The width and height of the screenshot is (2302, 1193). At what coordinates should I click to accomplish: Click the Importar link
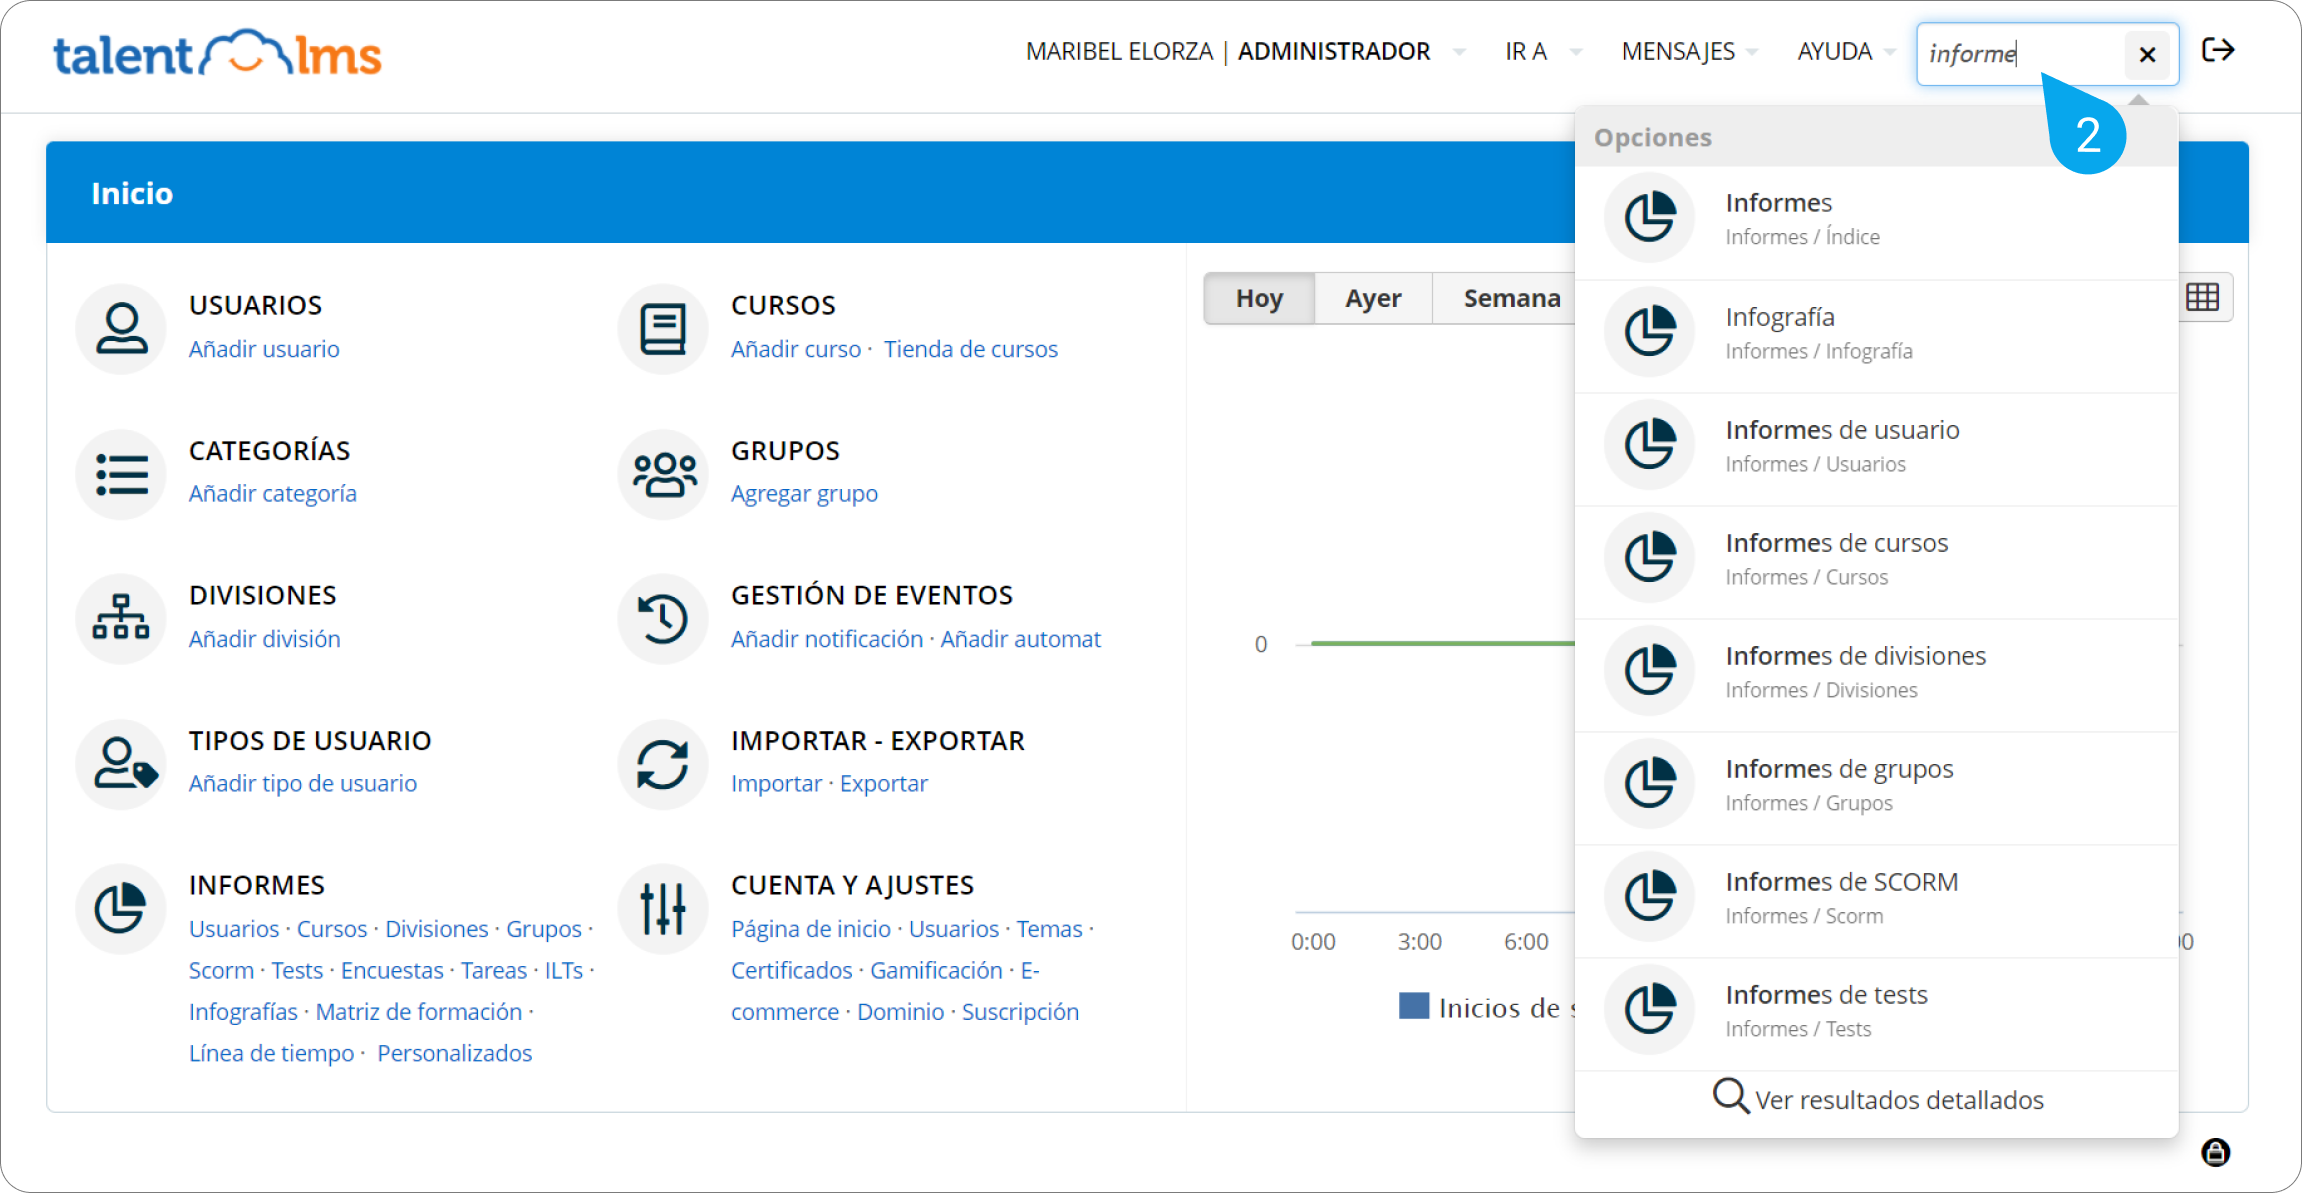(x=776, y=783)
